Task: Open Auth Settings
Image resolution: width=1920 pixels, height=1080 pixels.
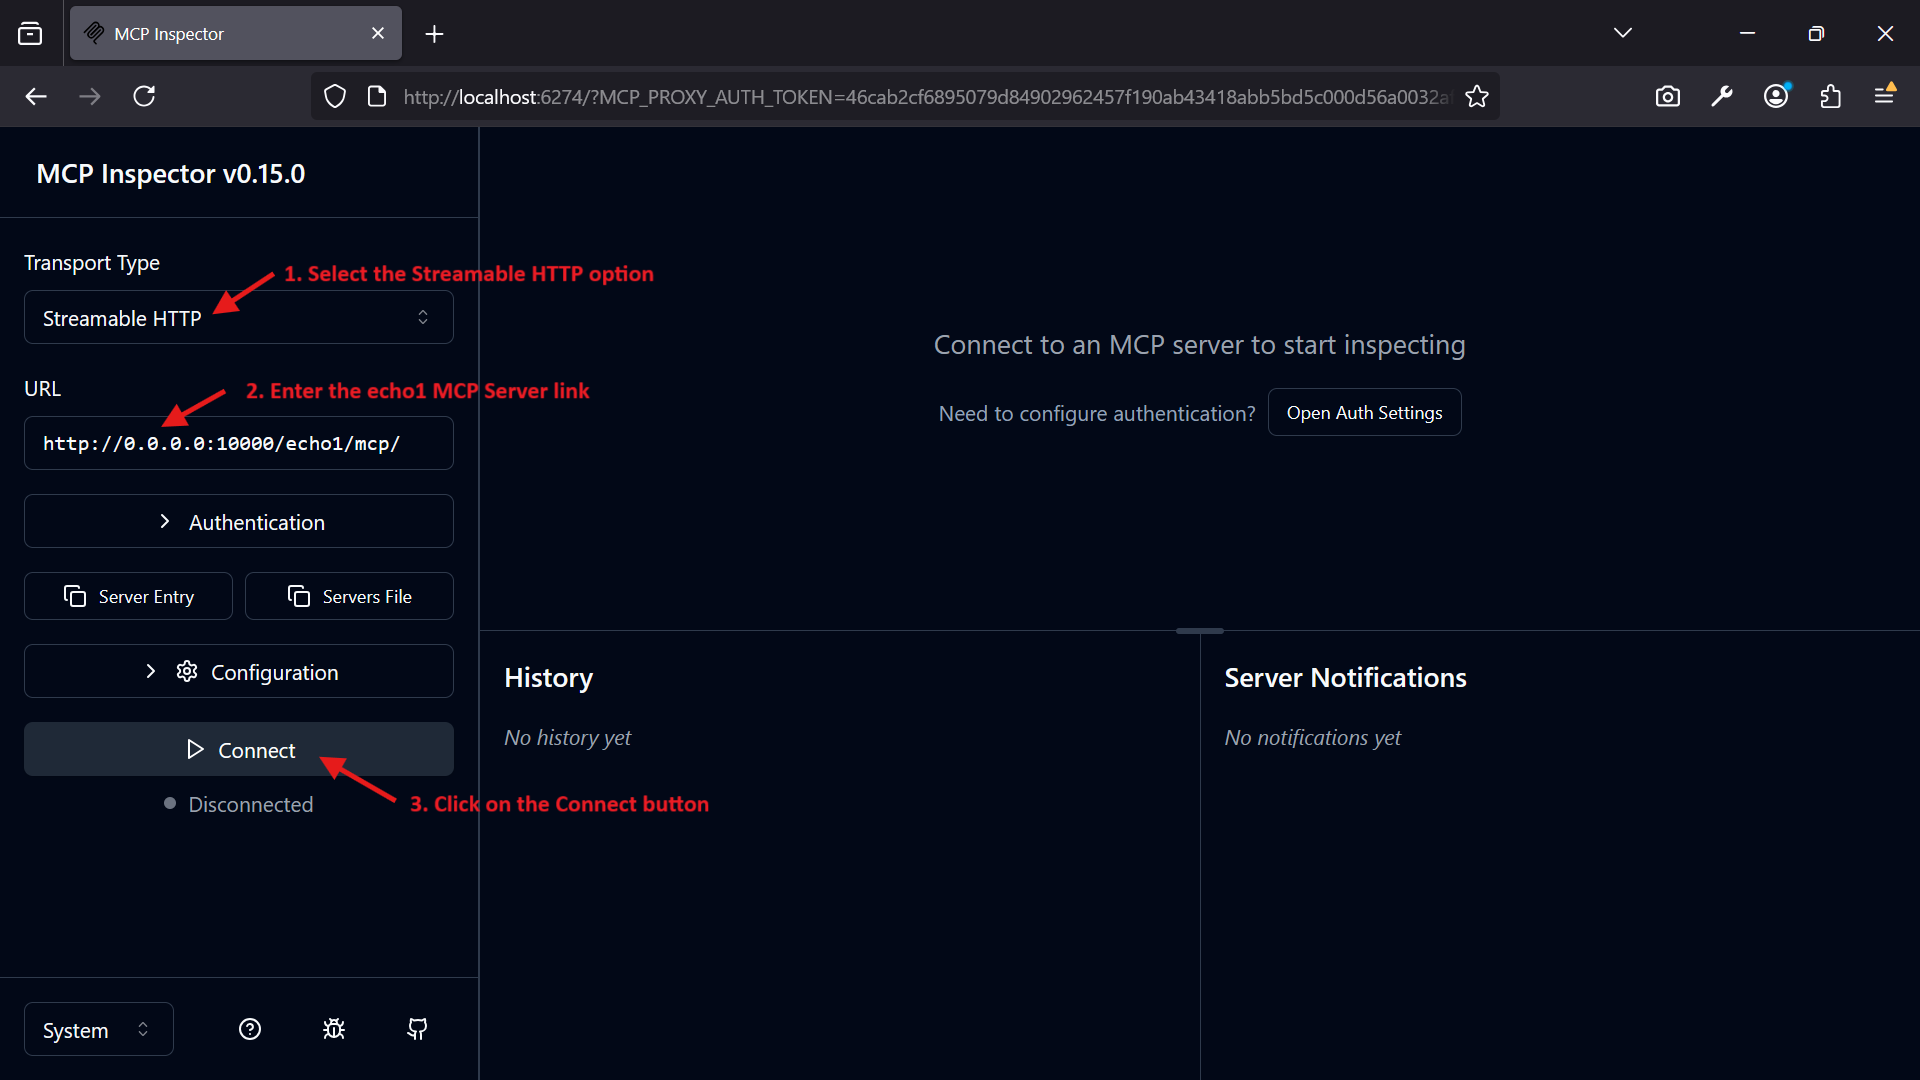Action: click(1364, 413)
